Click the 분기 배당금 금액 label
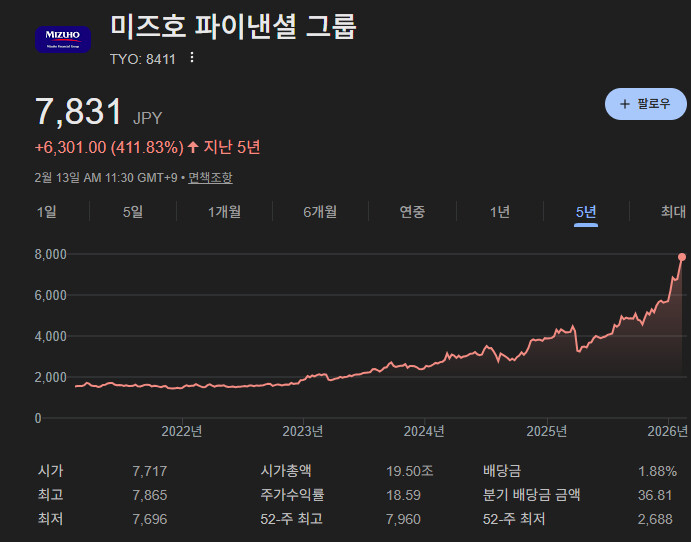The image size is (691, 542). (x=531, y=495)
